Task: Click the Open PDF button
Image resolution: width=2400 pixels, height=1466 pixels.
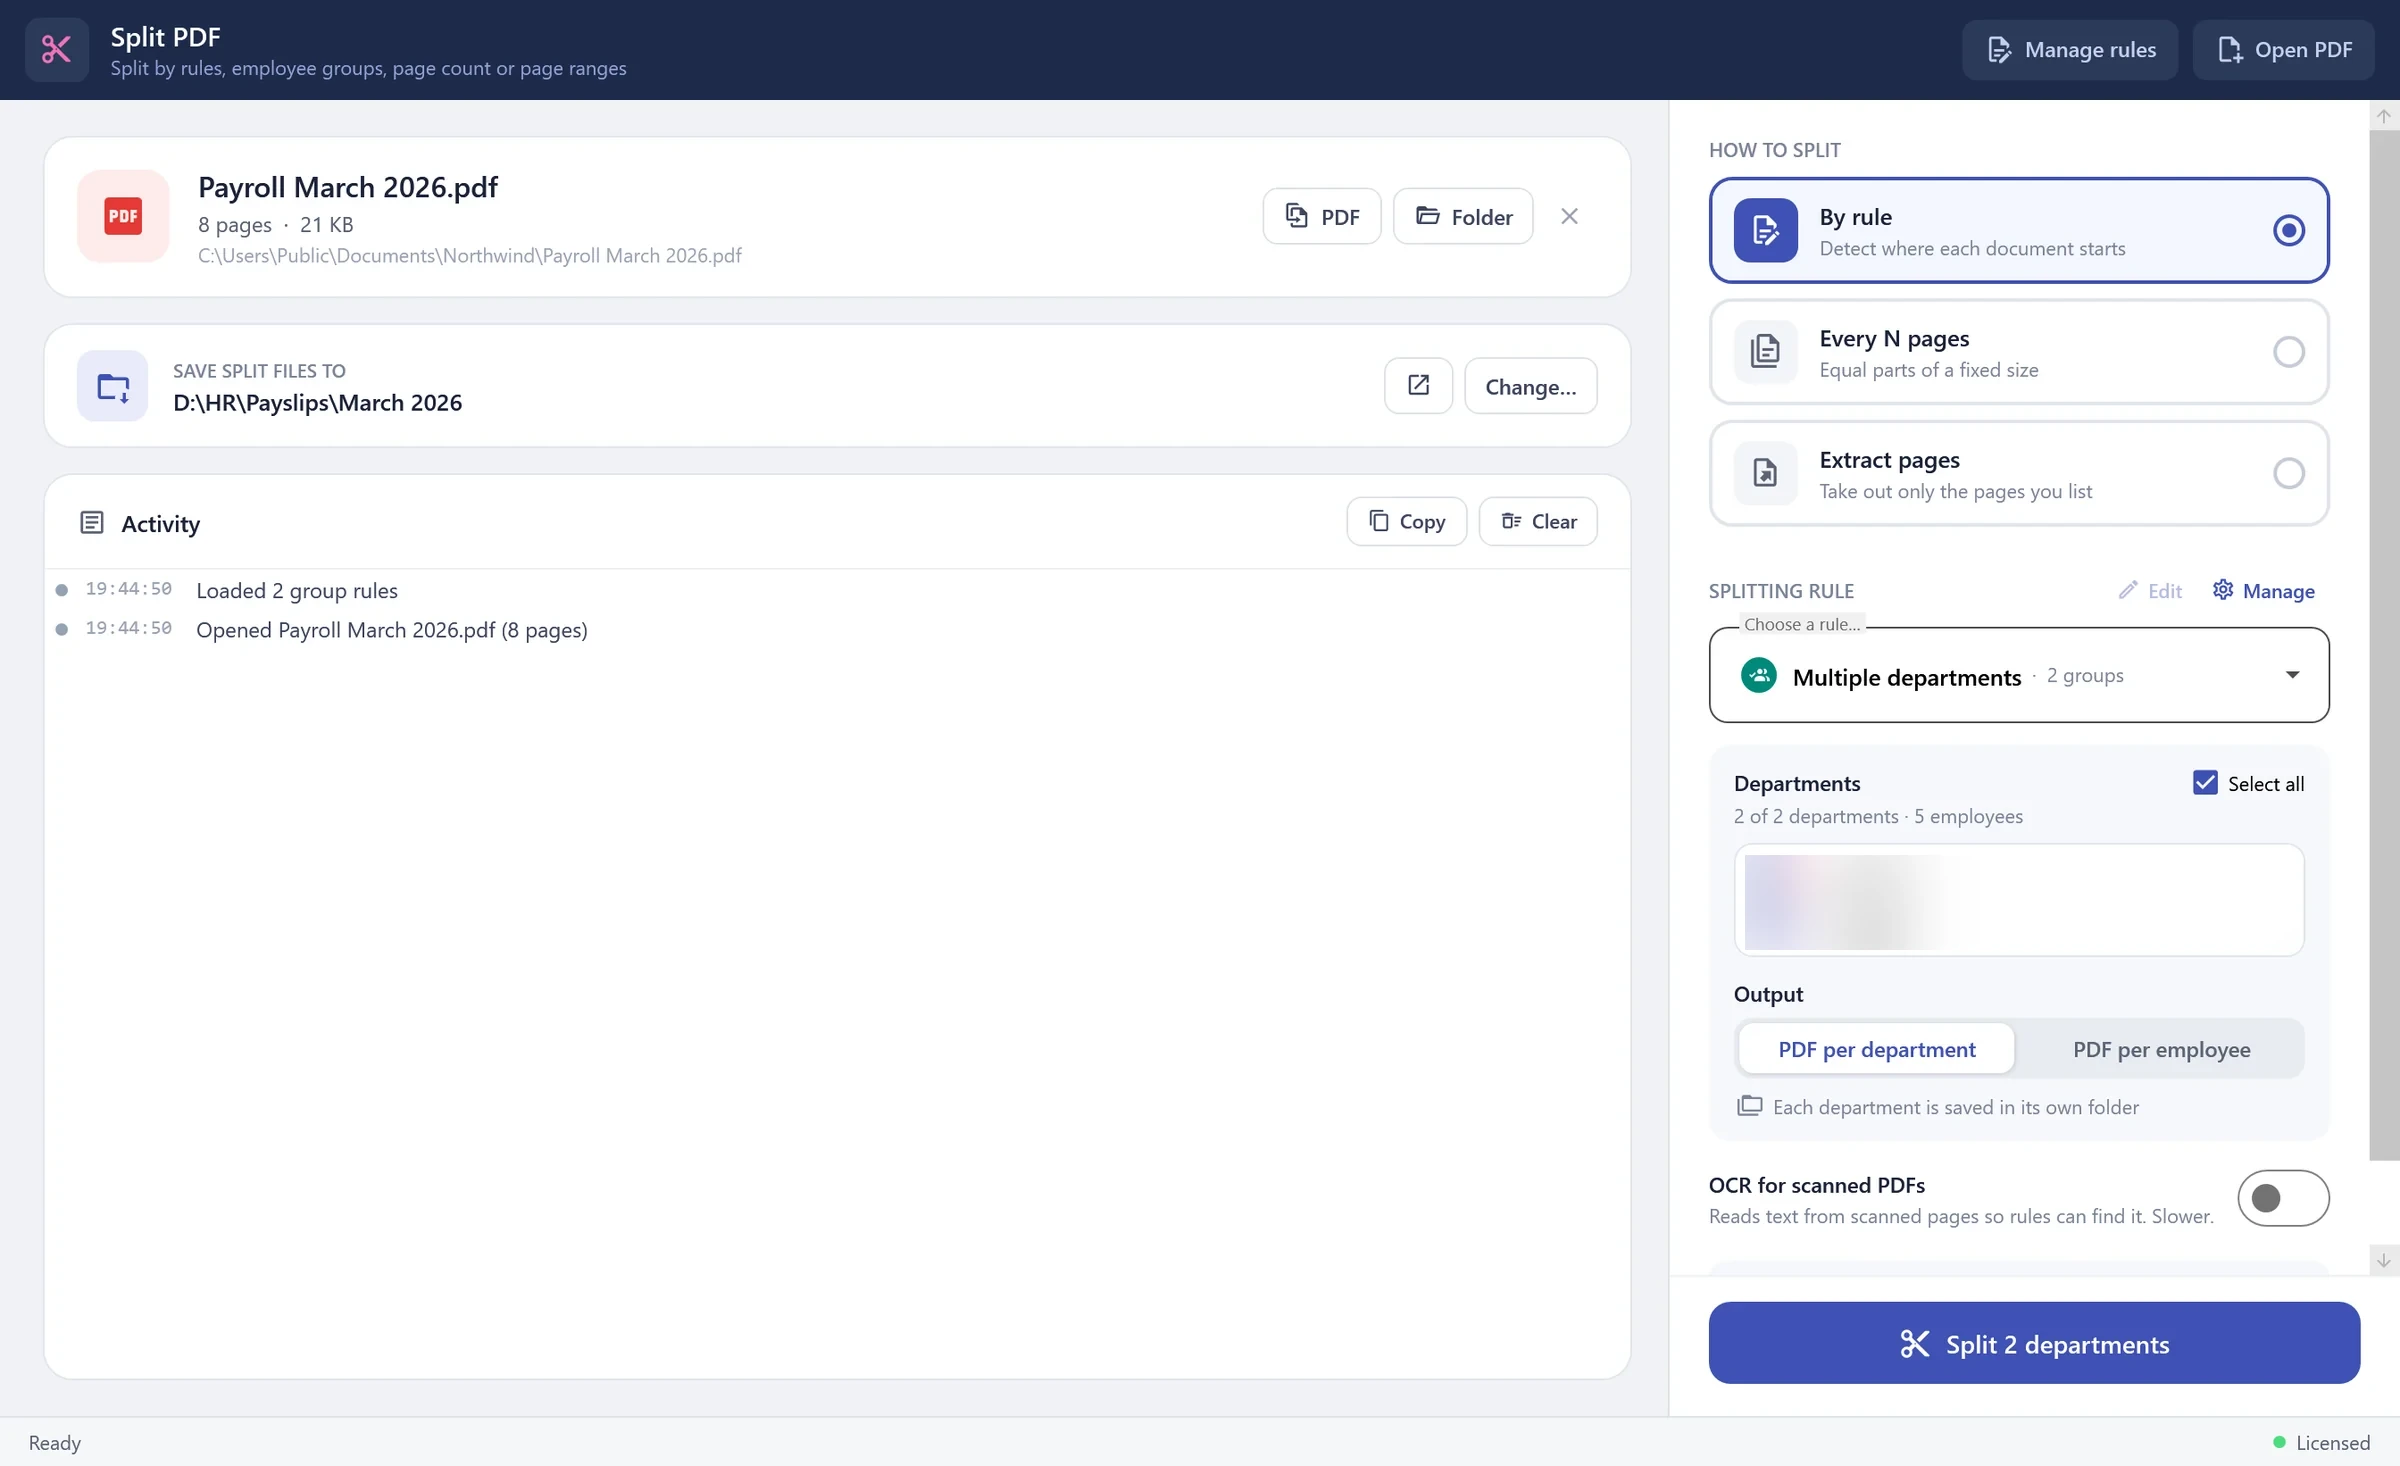Action: (x=2283, y=50)
